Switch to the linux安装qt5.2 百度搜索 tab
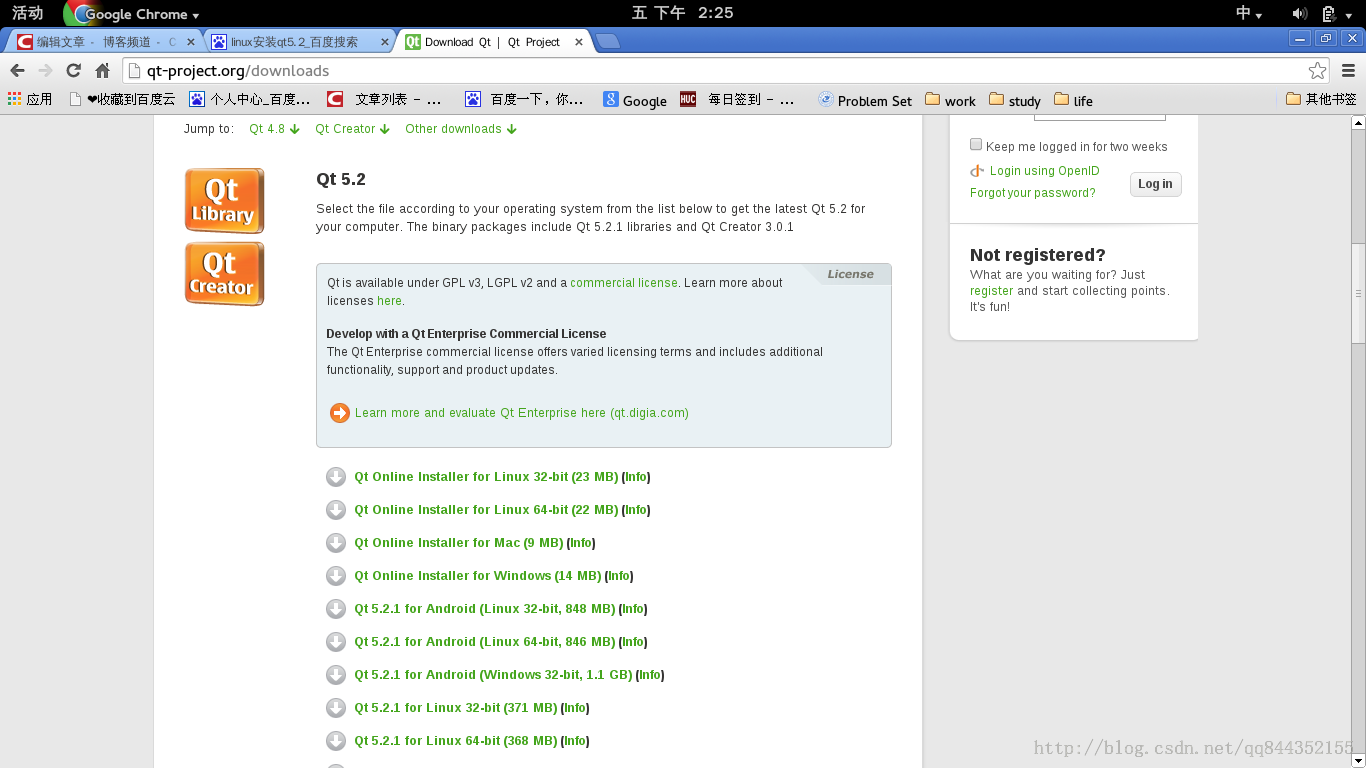Screen dimensions: 1366x768 pos(300,42)
